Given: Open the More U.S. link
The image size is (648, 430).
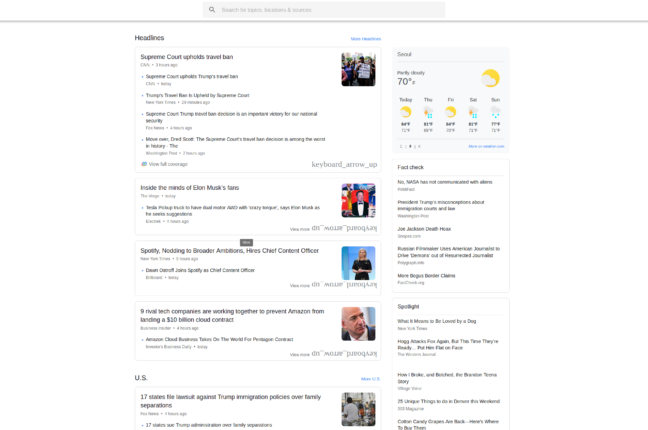Looking at the screenshot, I should (x=370, y=379).
